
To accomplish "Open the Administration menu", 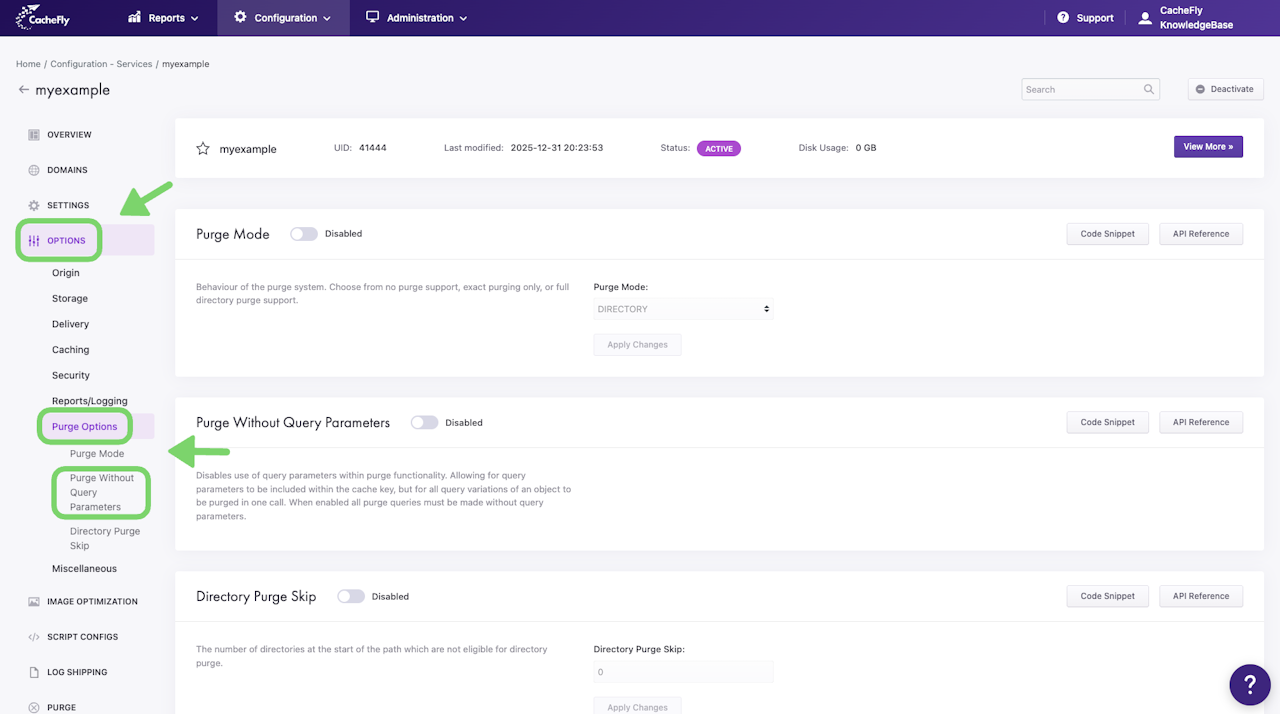I will [x=416, y=18].
